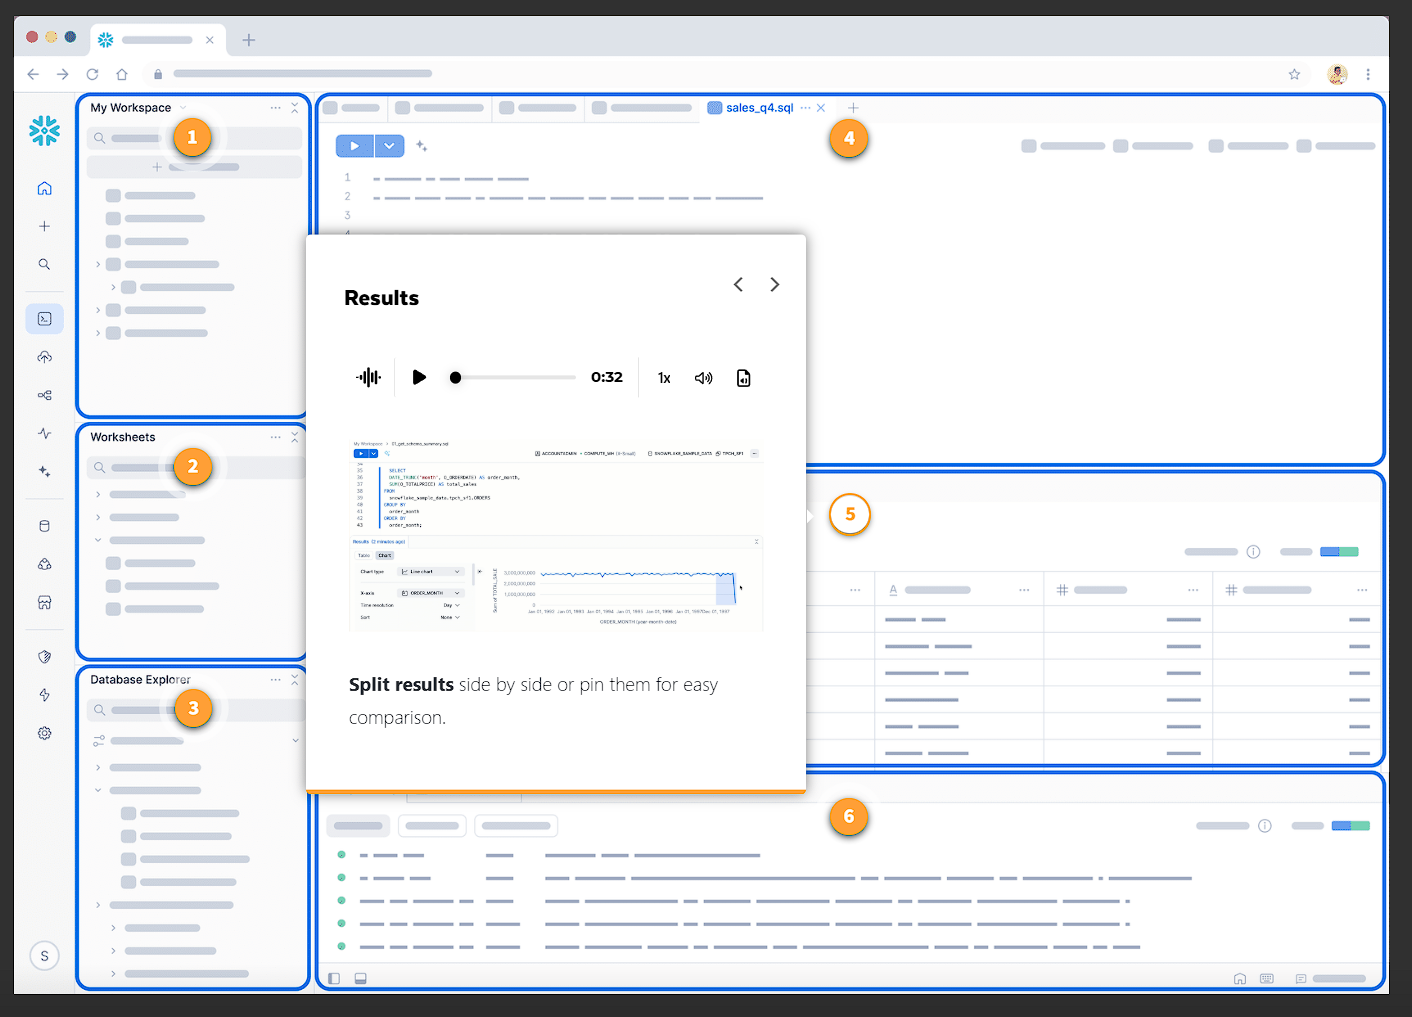The height and width of the screenshot is (1017, 1412).
Task: Toggle the blue-green switch above the results table
Action: [x=1339, y=552]
